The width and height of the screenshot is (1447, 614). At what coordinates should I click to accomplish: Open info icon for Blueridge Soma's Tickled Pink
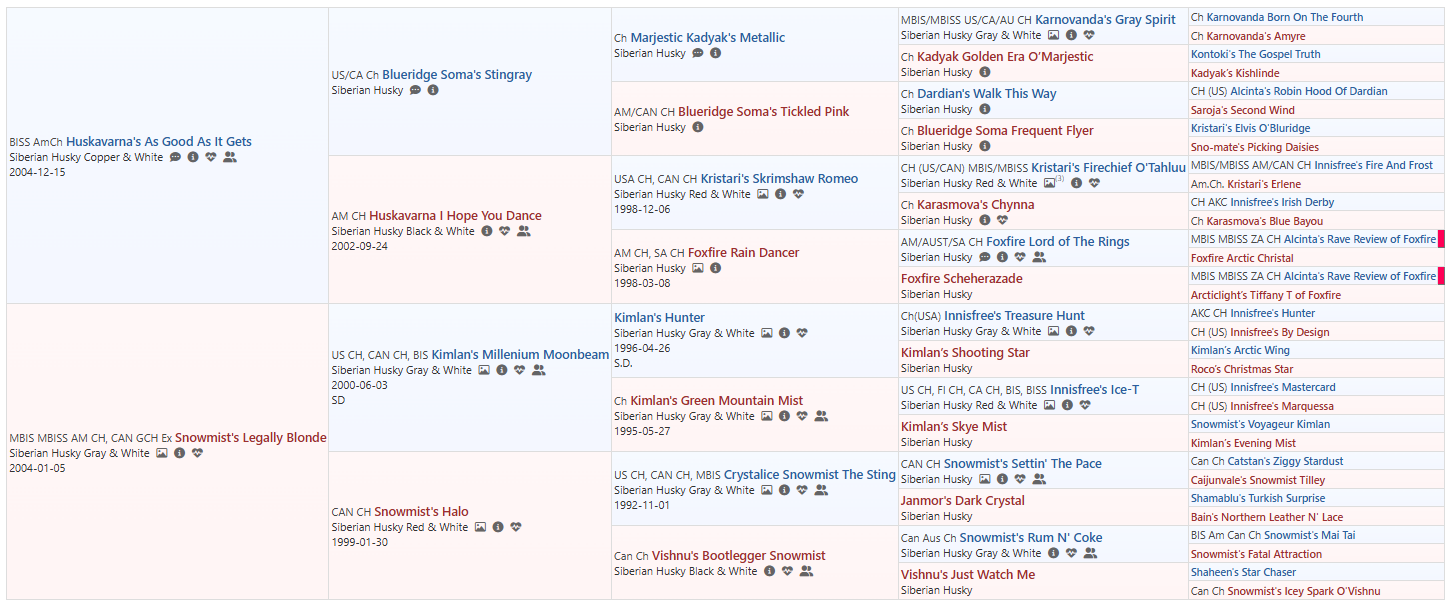[698, 127]
